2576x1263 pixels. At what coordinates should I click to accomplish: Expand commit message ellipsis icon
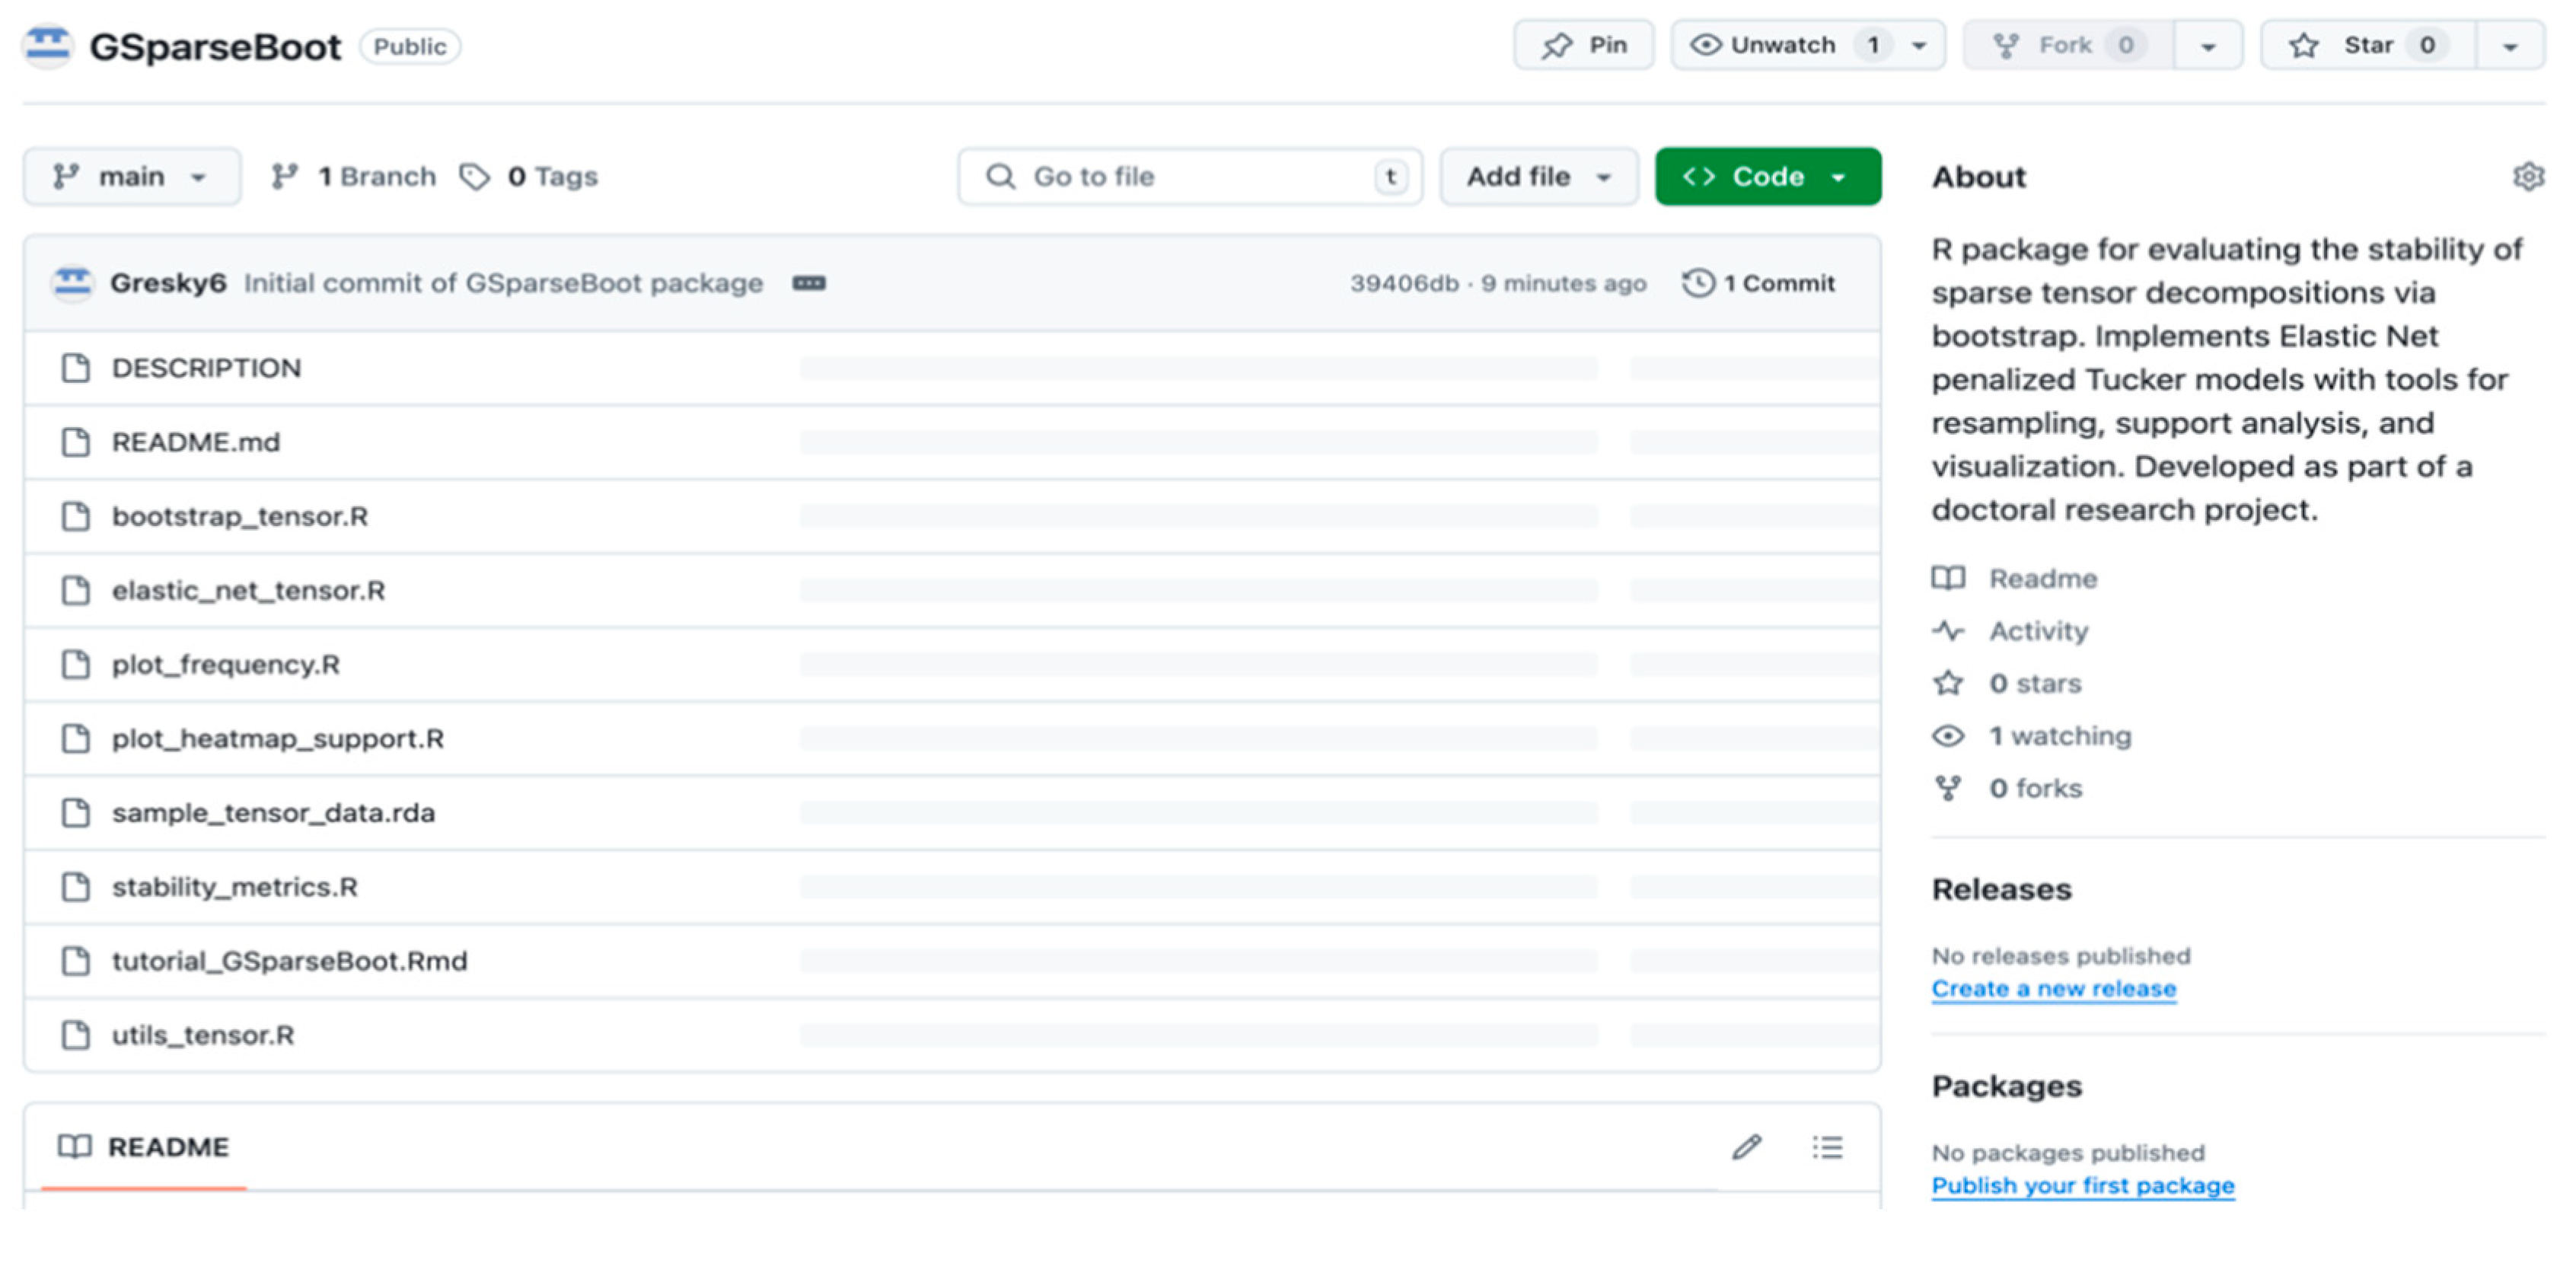(808, 284)
